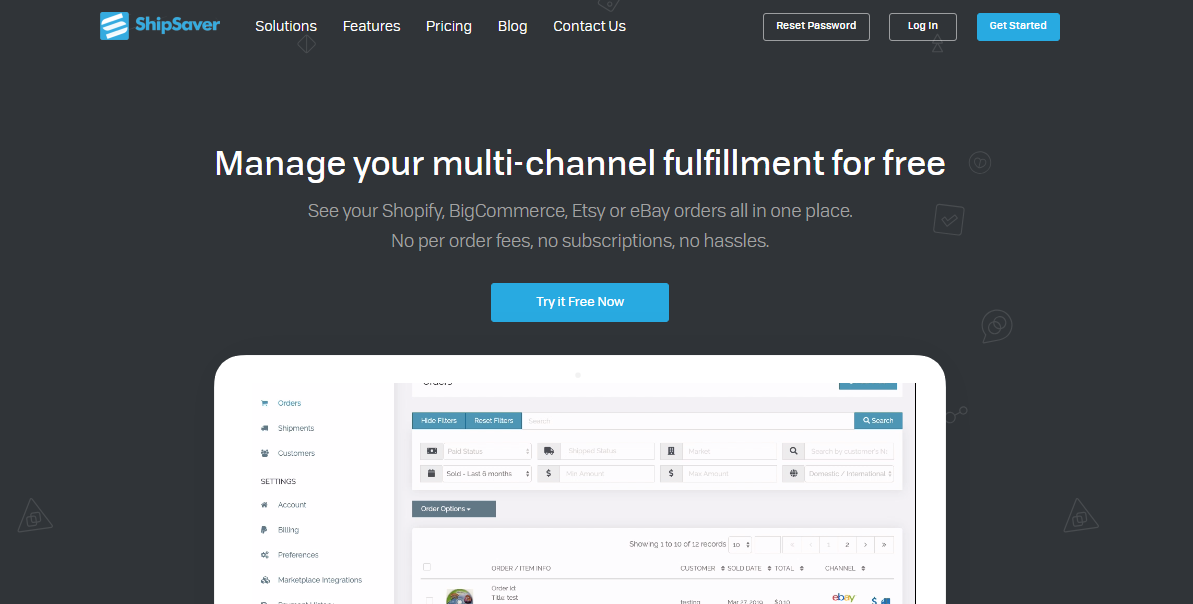Go to the Pricing page
The width and height of the screenshot is (1193, 604).
click(449, 26)
